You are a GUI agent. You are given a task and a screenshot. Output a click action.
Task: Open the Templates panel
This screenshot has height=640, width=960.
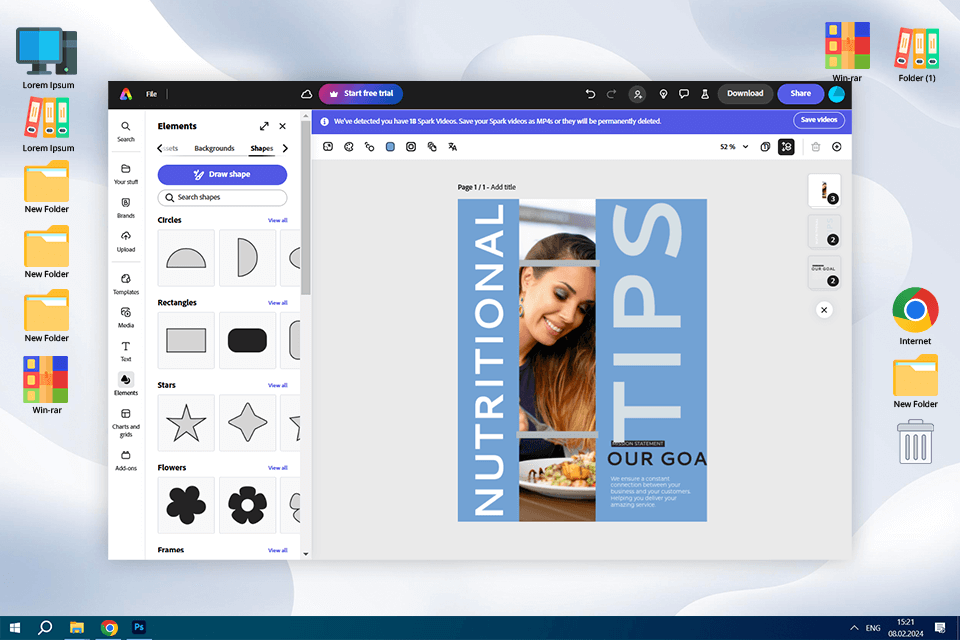click(126, 284)
